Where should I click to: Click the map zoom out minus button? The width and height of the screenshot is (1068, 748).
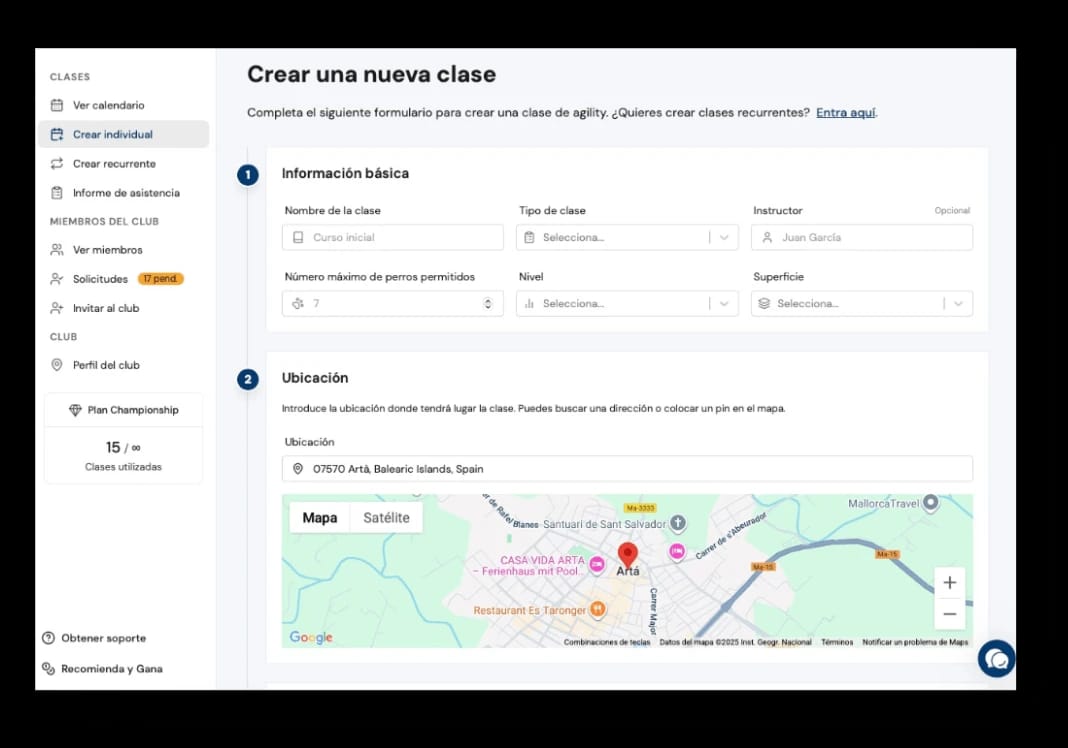[949, 614]
